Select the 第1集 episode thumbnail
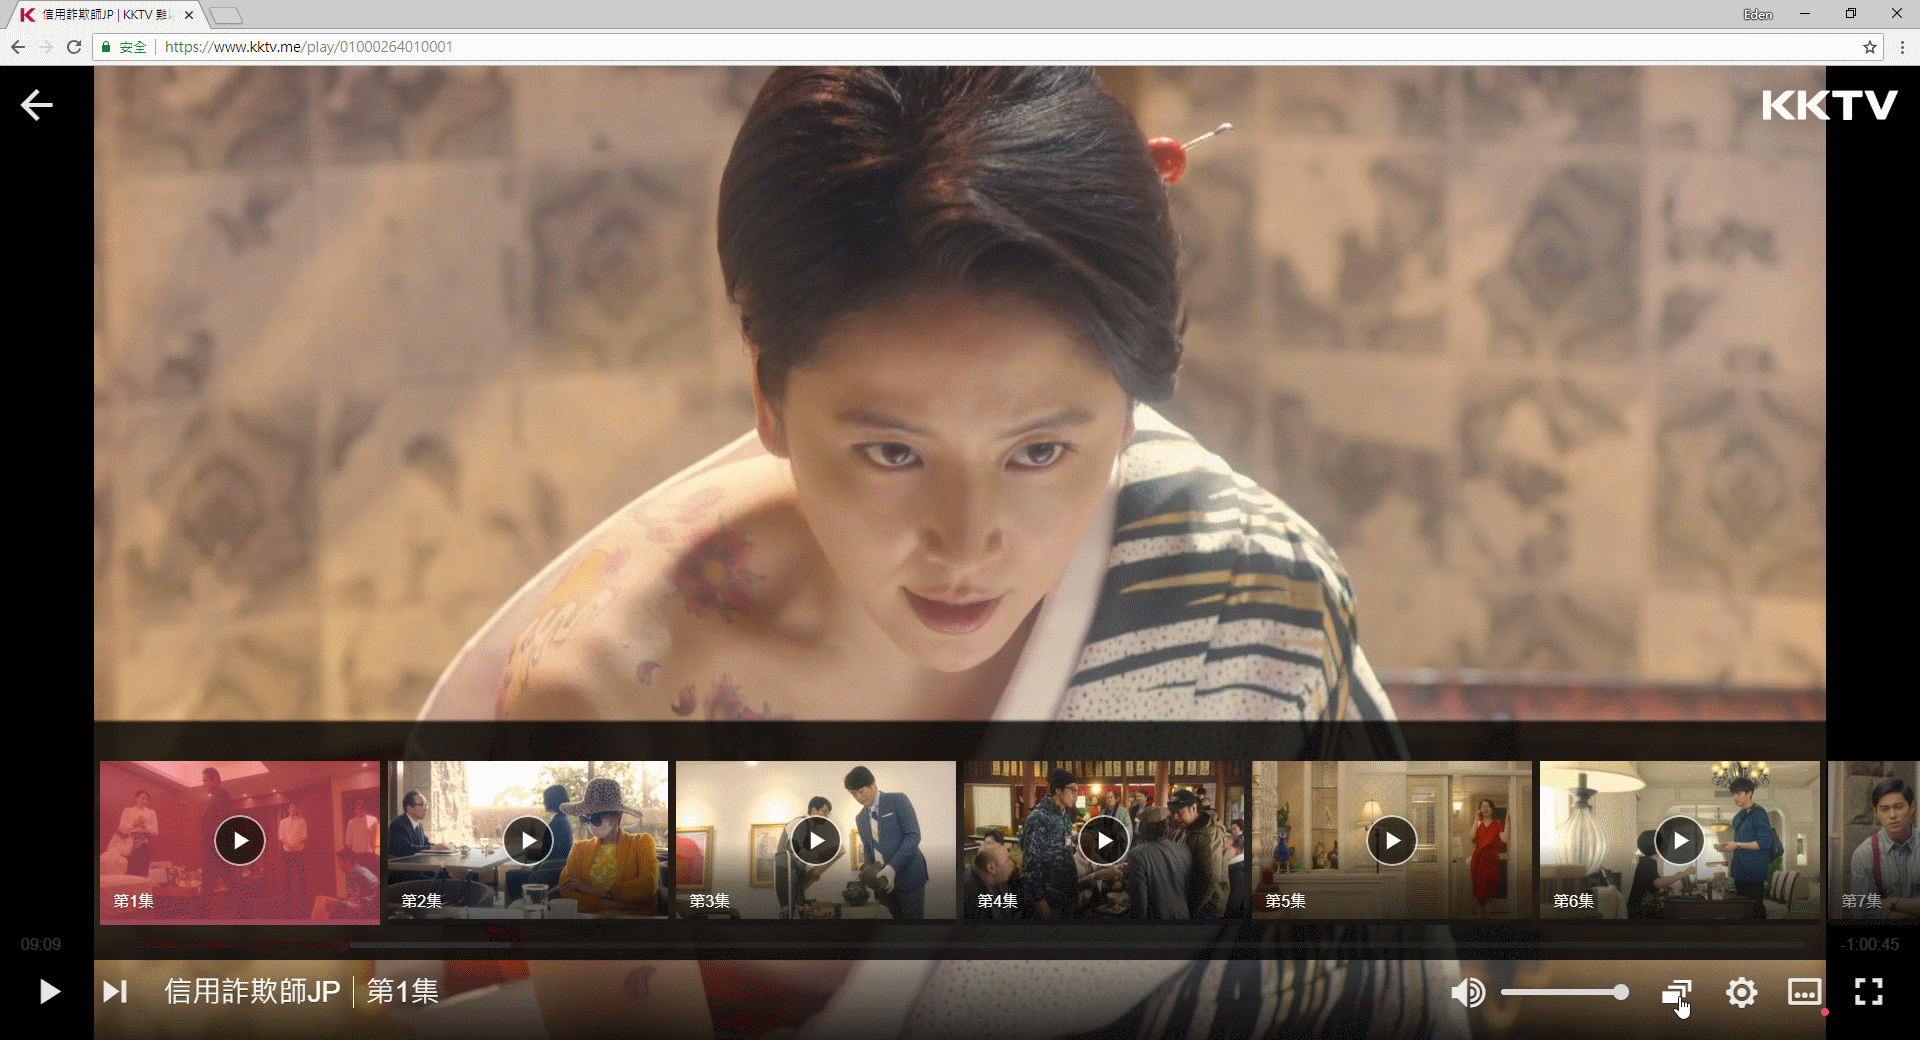1920x1040 pixels. [x=240, y=841]
